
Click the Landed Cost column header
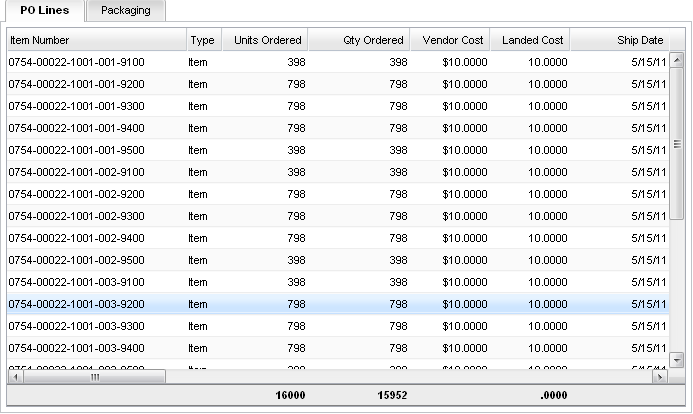[531, 40]
